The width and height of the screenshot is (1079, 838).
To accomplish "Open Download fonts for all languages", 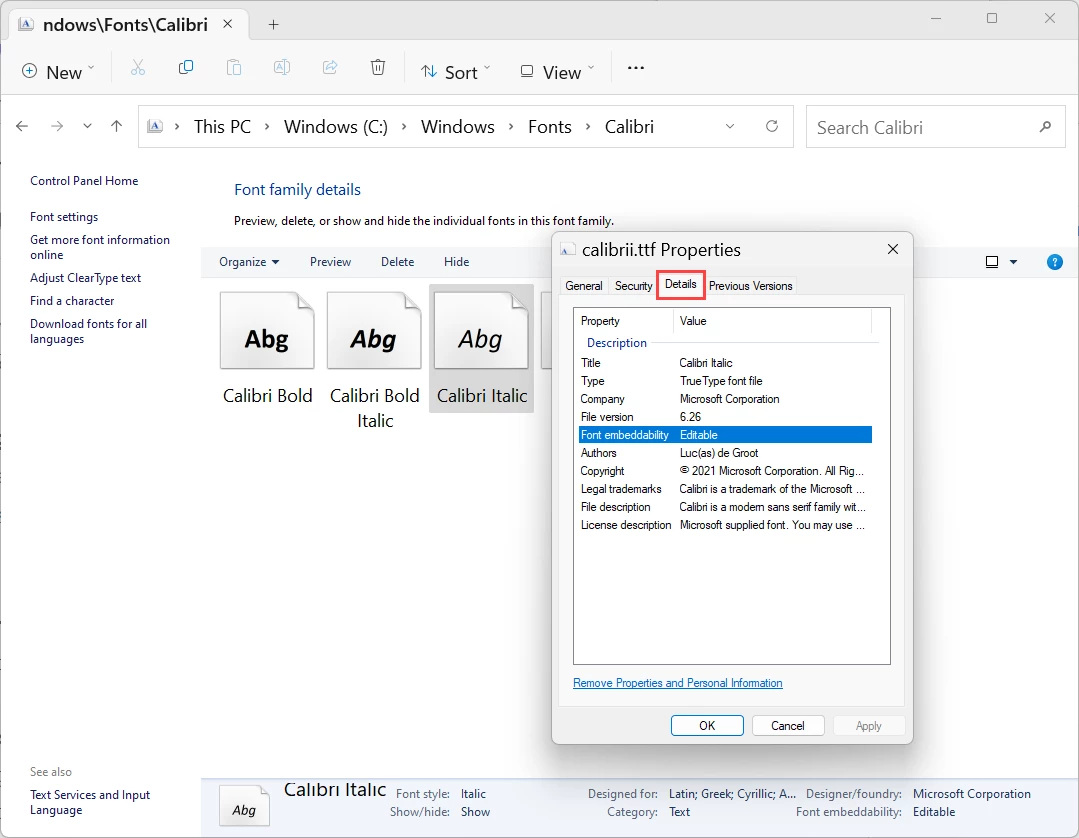I will pos(88,331).
